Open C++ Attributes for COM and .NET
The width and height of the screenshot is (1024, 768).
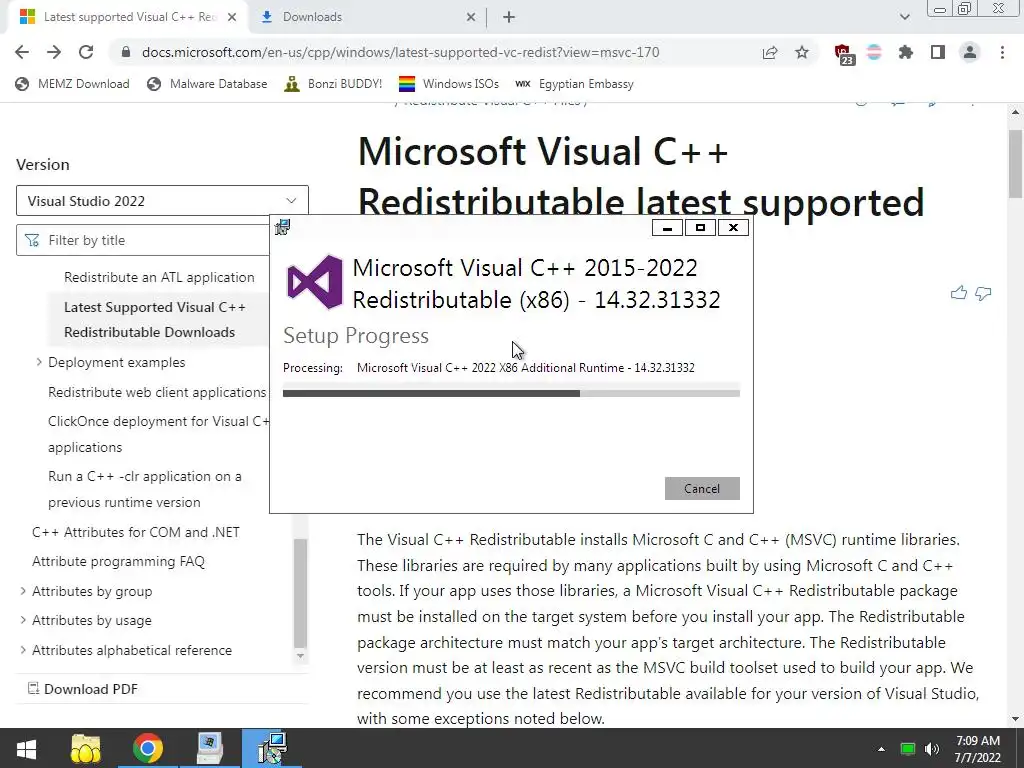click(136, 532)
